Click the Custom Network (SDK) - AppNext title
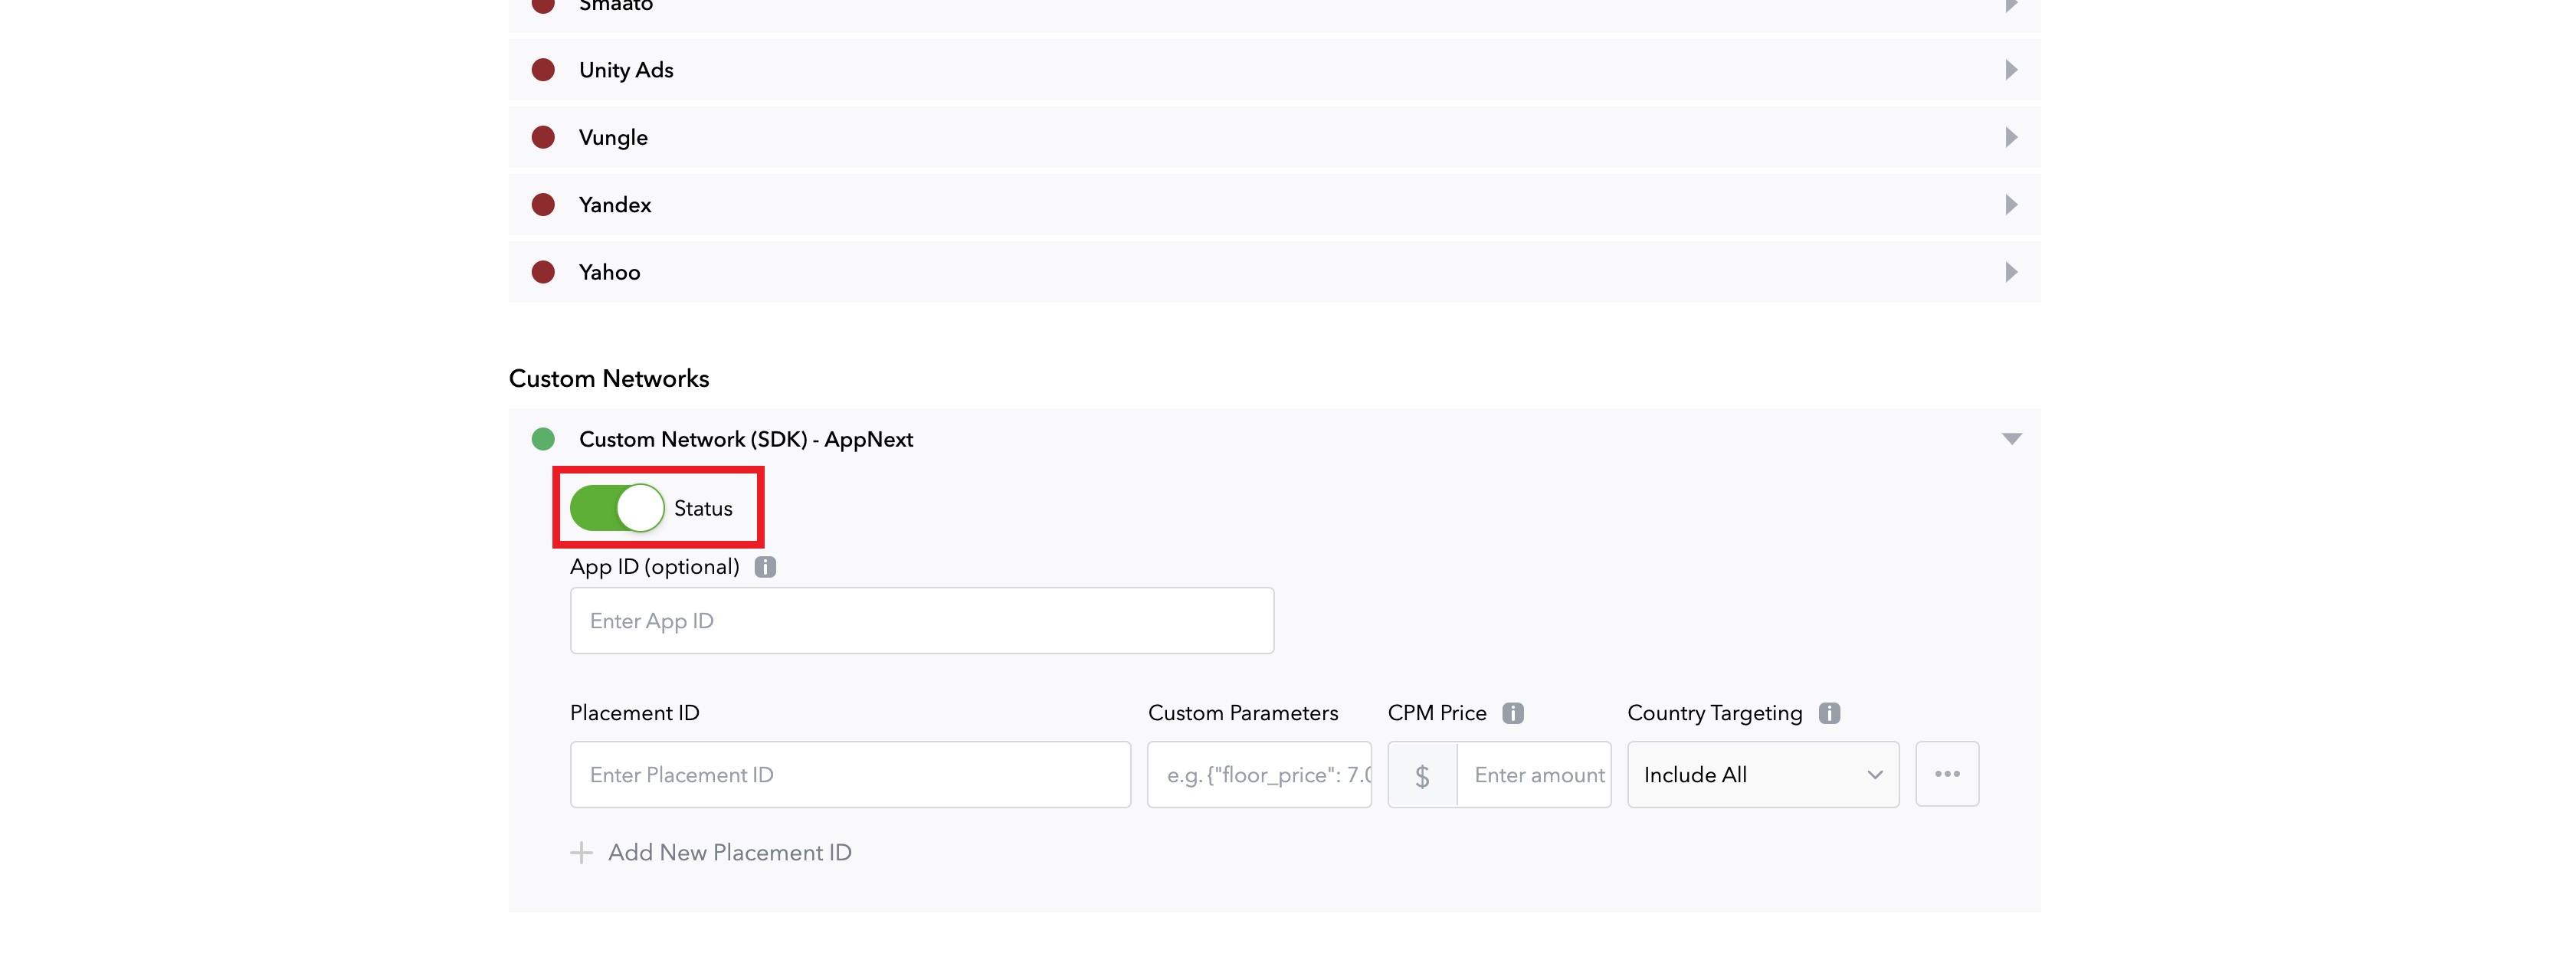Viewport: 2576px width, 973px height. click(745, 439)
